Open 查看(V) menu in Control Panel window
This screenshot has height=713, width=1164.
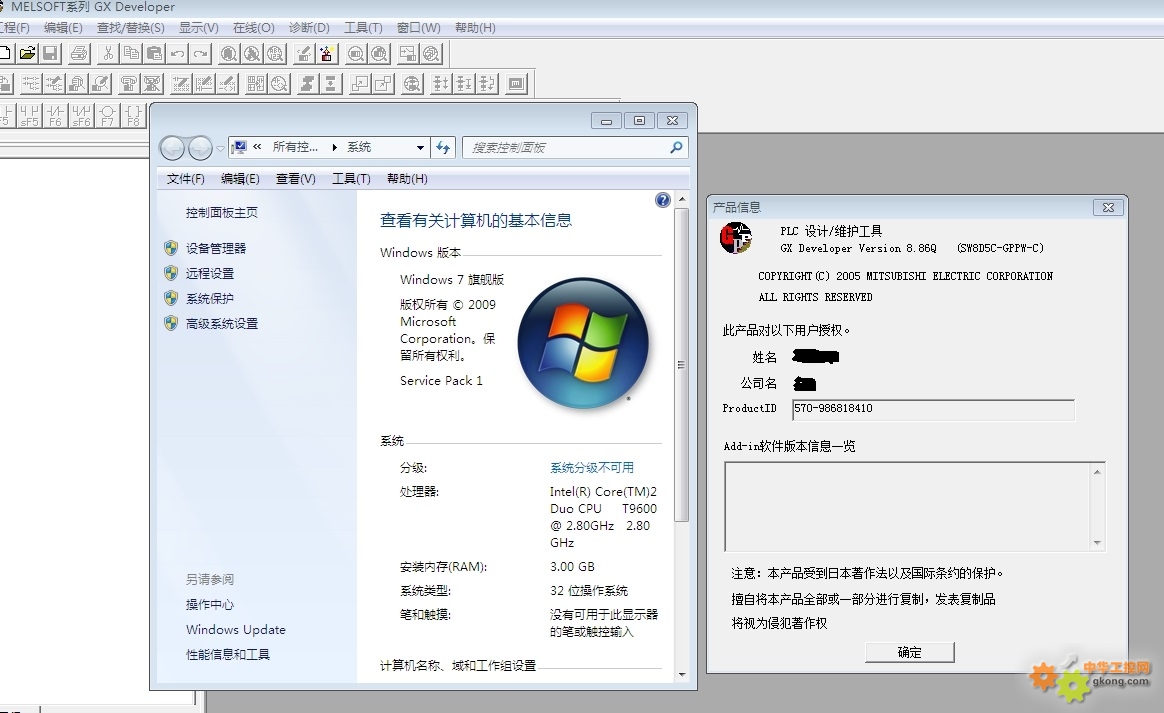pyautogui.click(x=295, y=179)
